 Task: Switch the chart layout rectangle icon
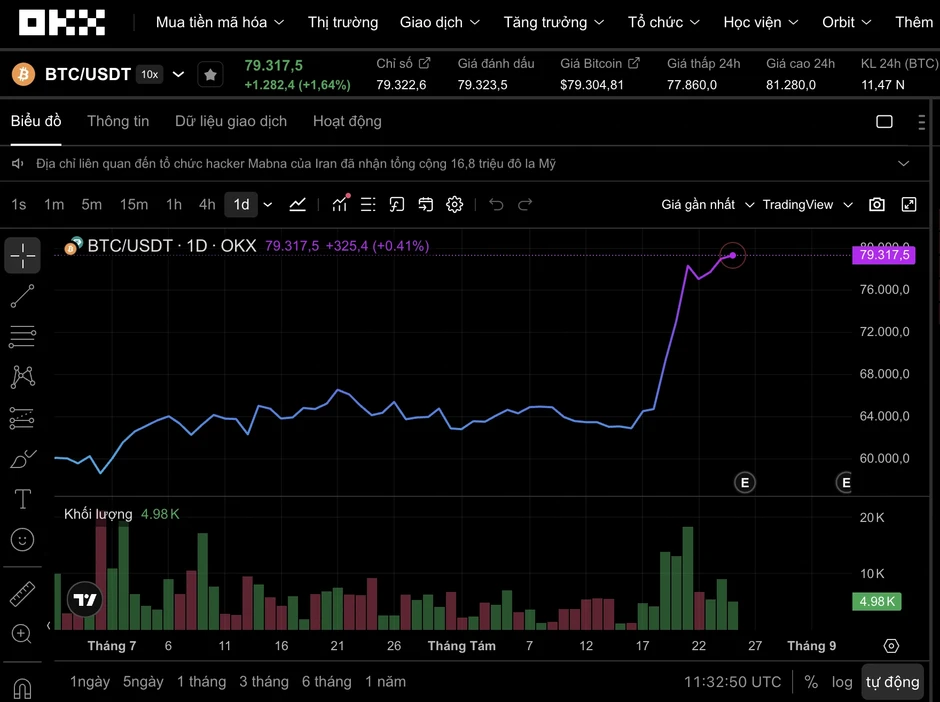tap(884, 122)
